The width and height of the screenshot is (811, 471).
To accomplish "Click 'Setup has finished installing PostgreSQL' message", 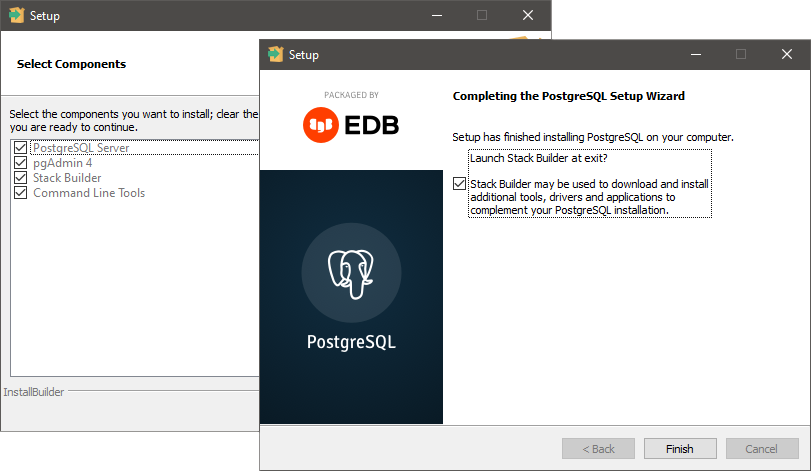I will click(593, 137).
